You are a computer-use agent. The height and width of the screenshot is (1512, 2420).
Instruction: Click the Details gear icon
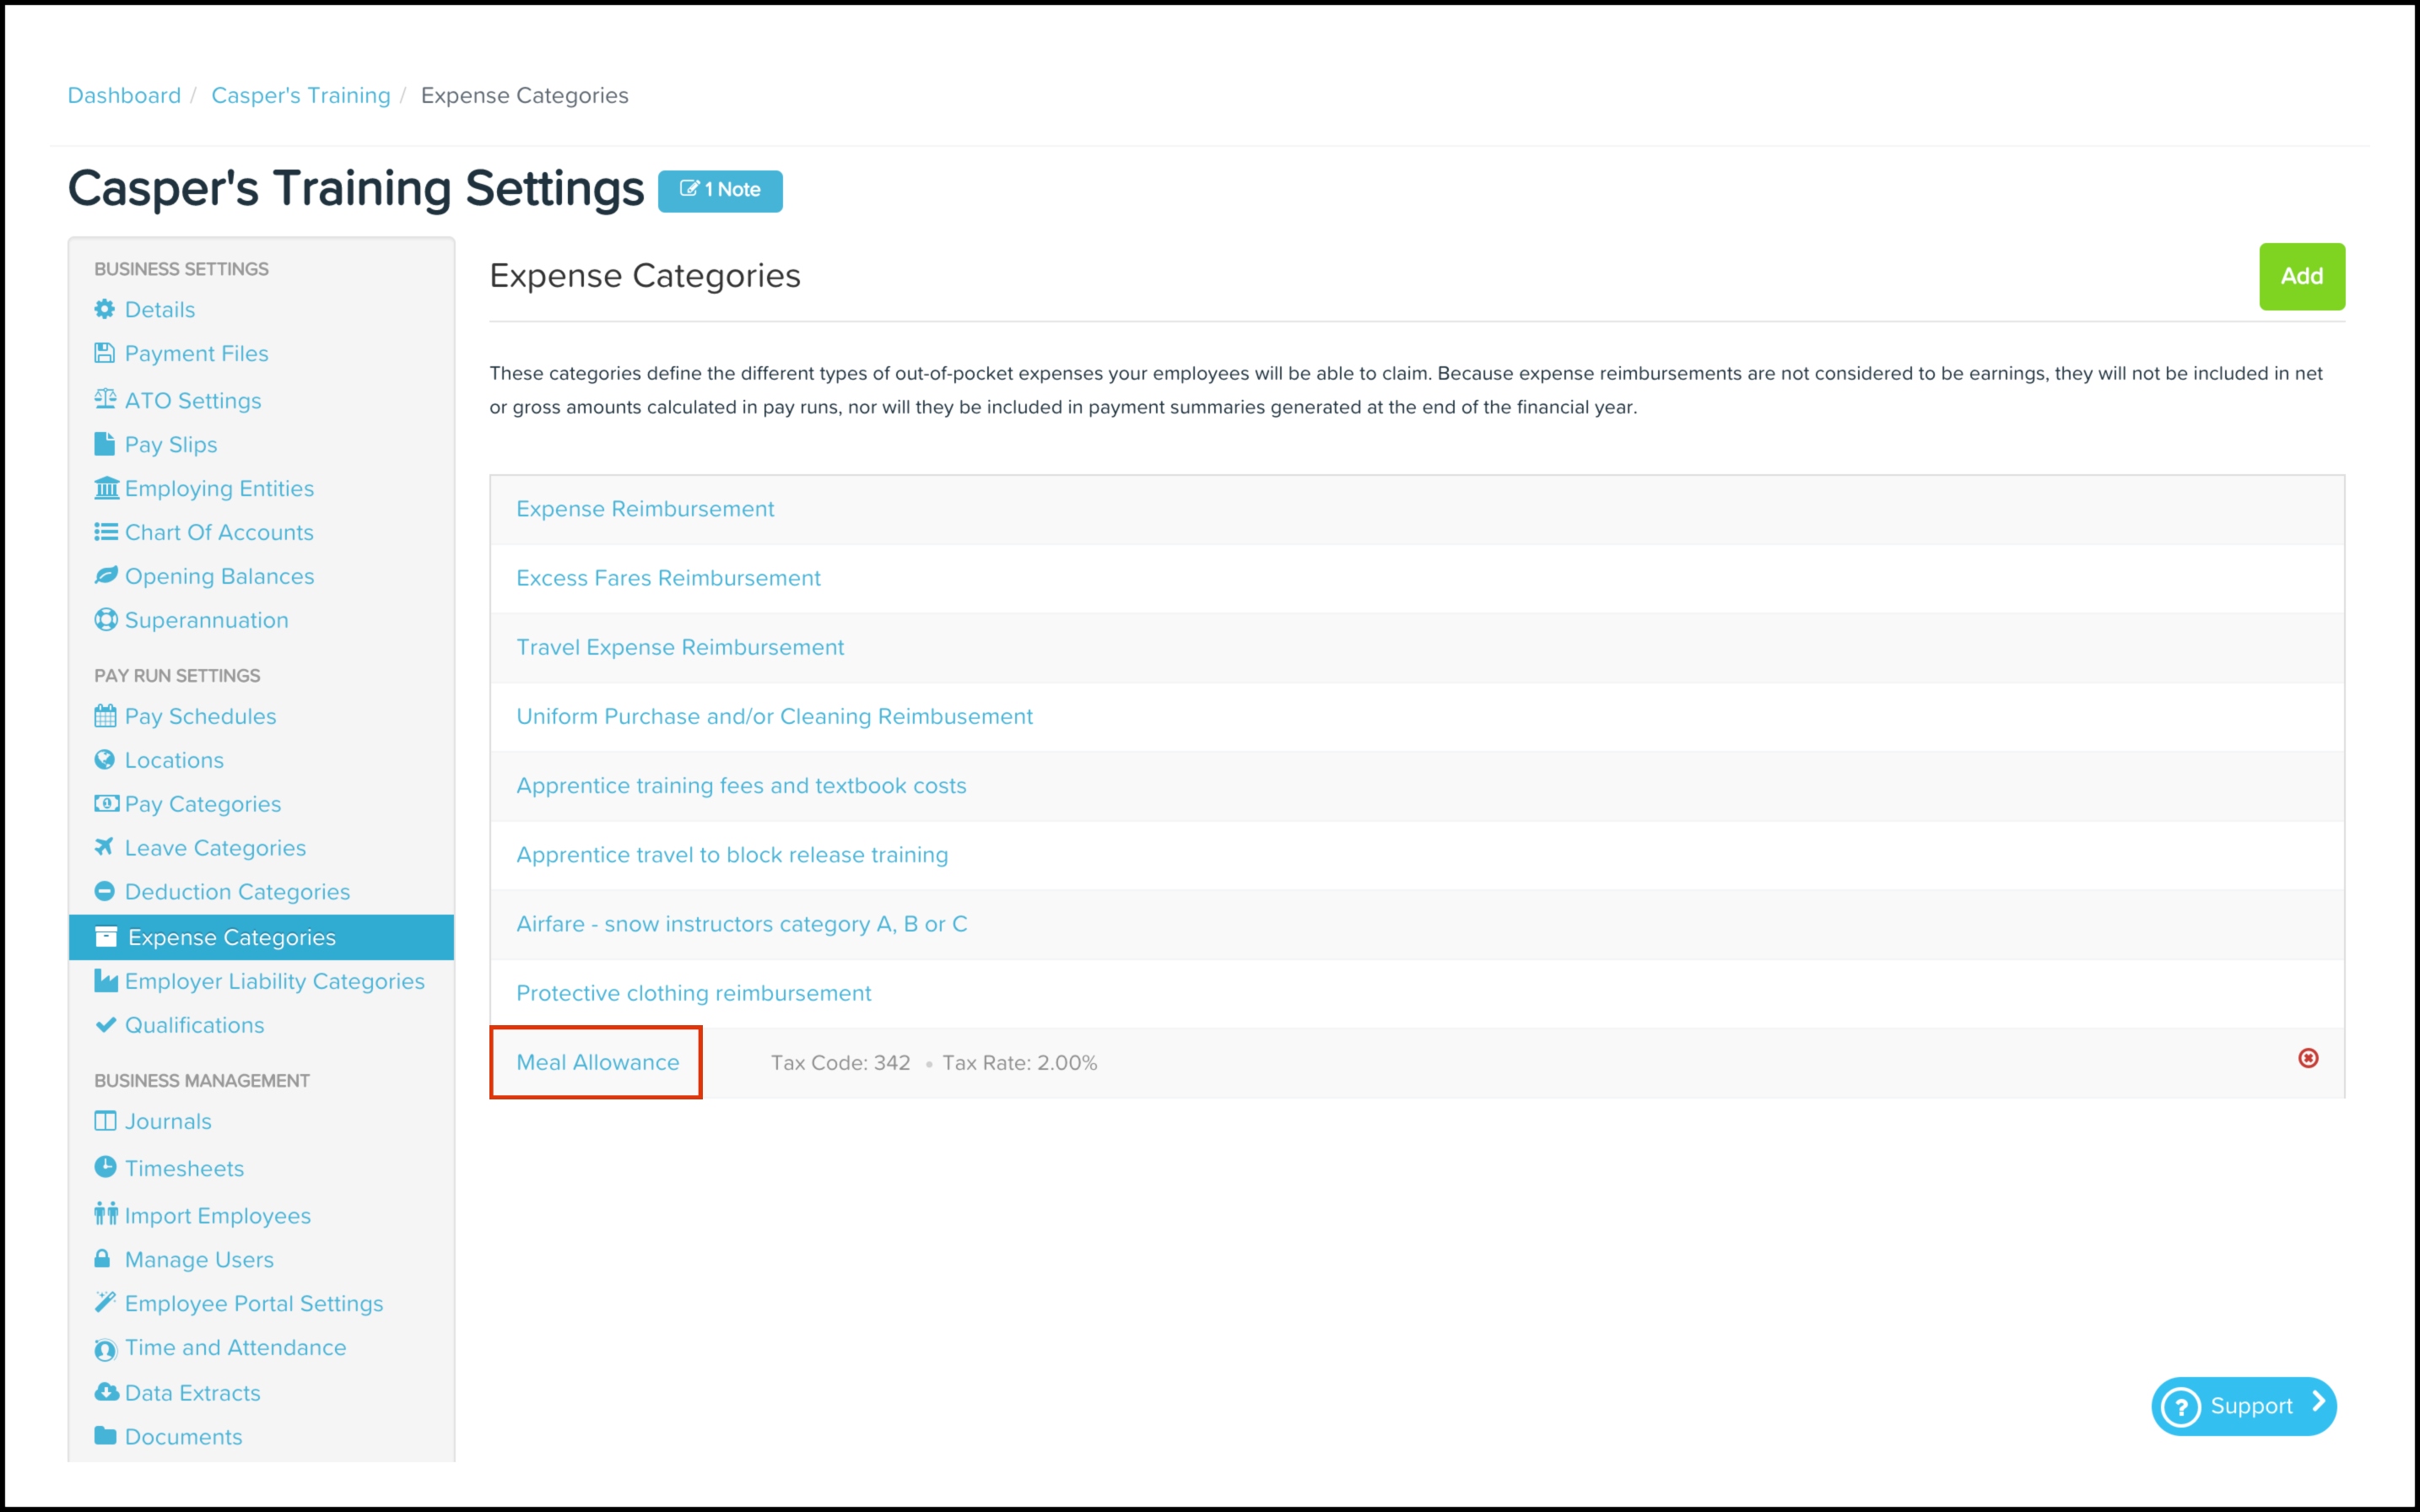point(104,309)
